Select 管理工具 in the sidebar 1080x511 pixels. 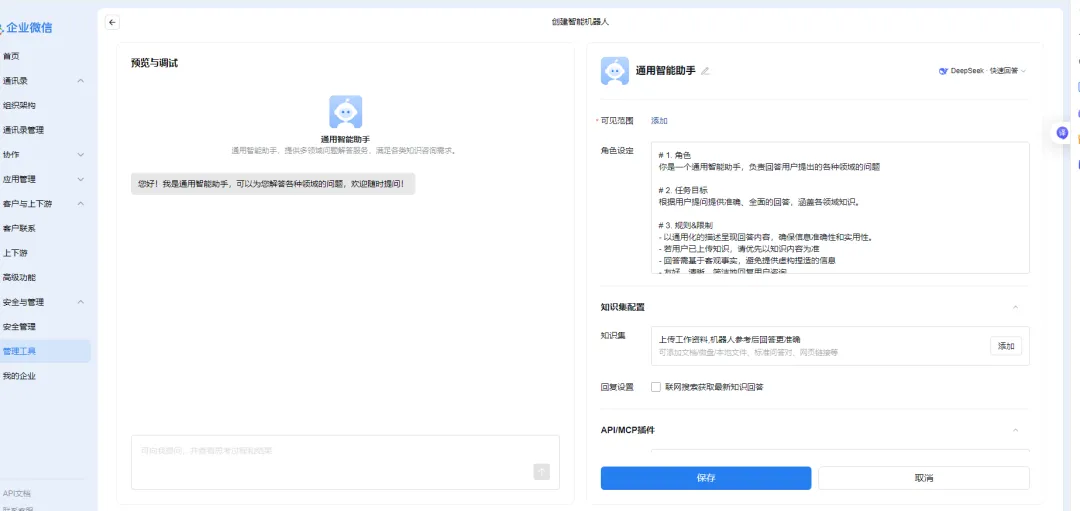coord(45,351)
